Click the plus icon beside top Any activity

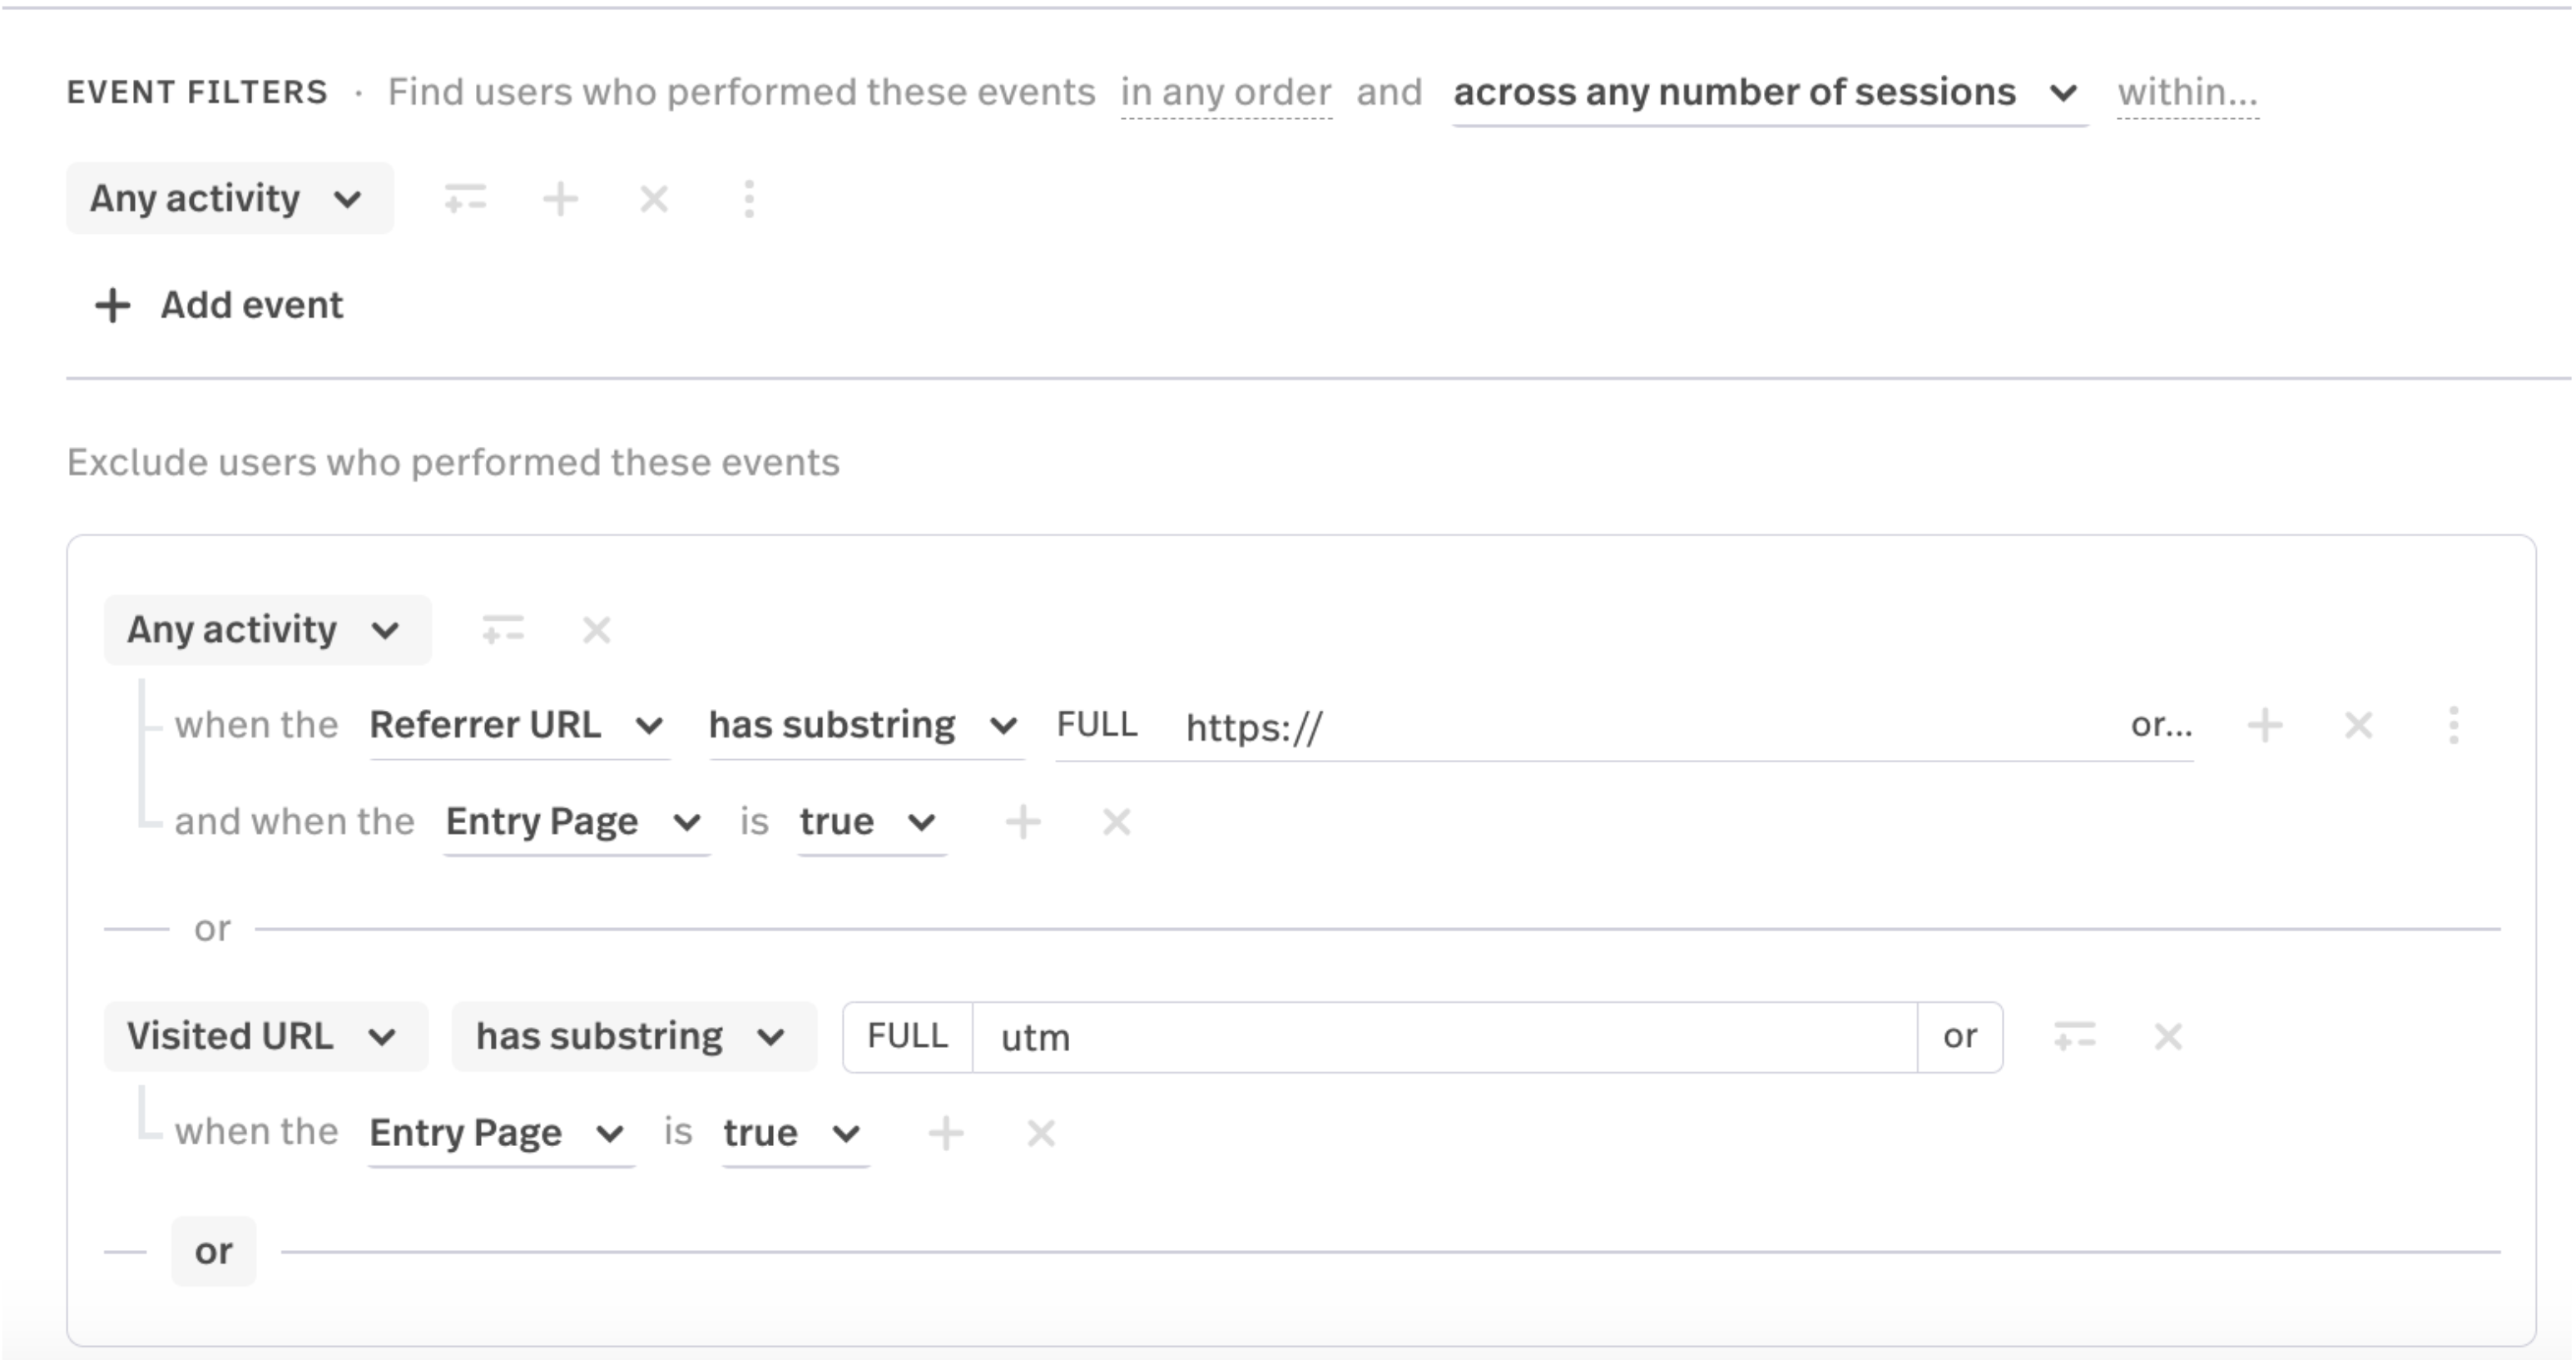coord(560,199)
